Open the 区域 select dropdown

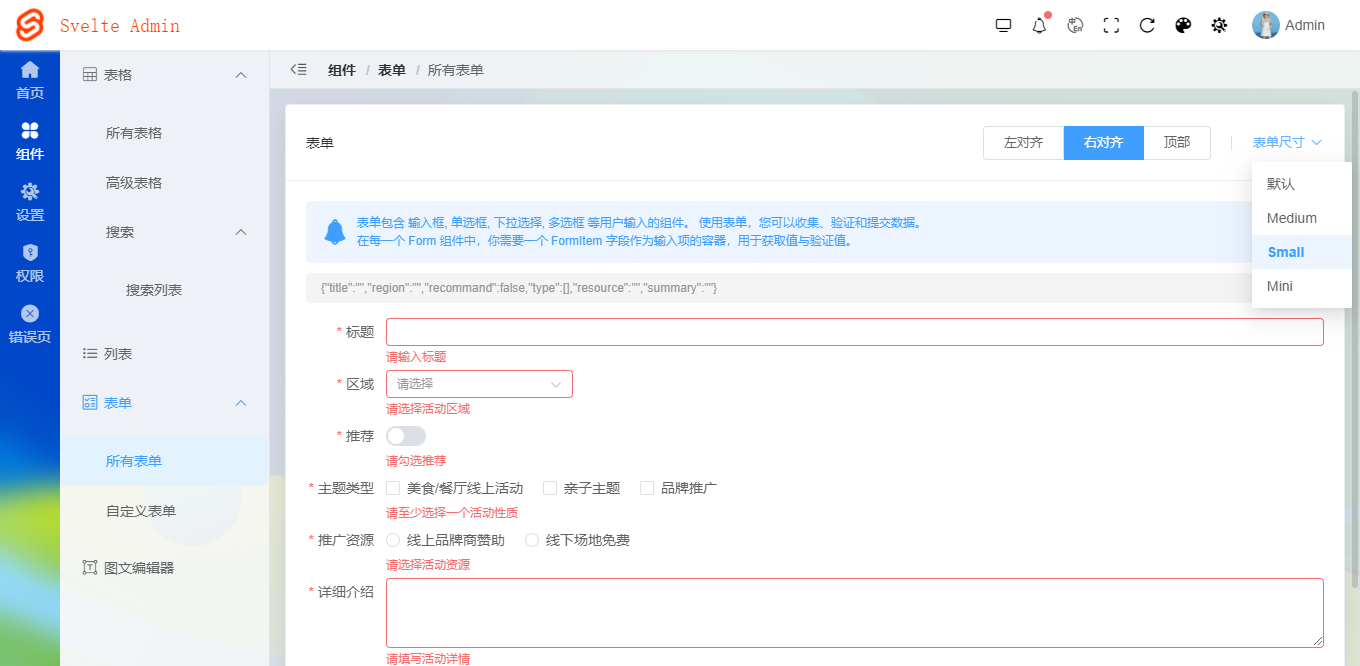479,384
